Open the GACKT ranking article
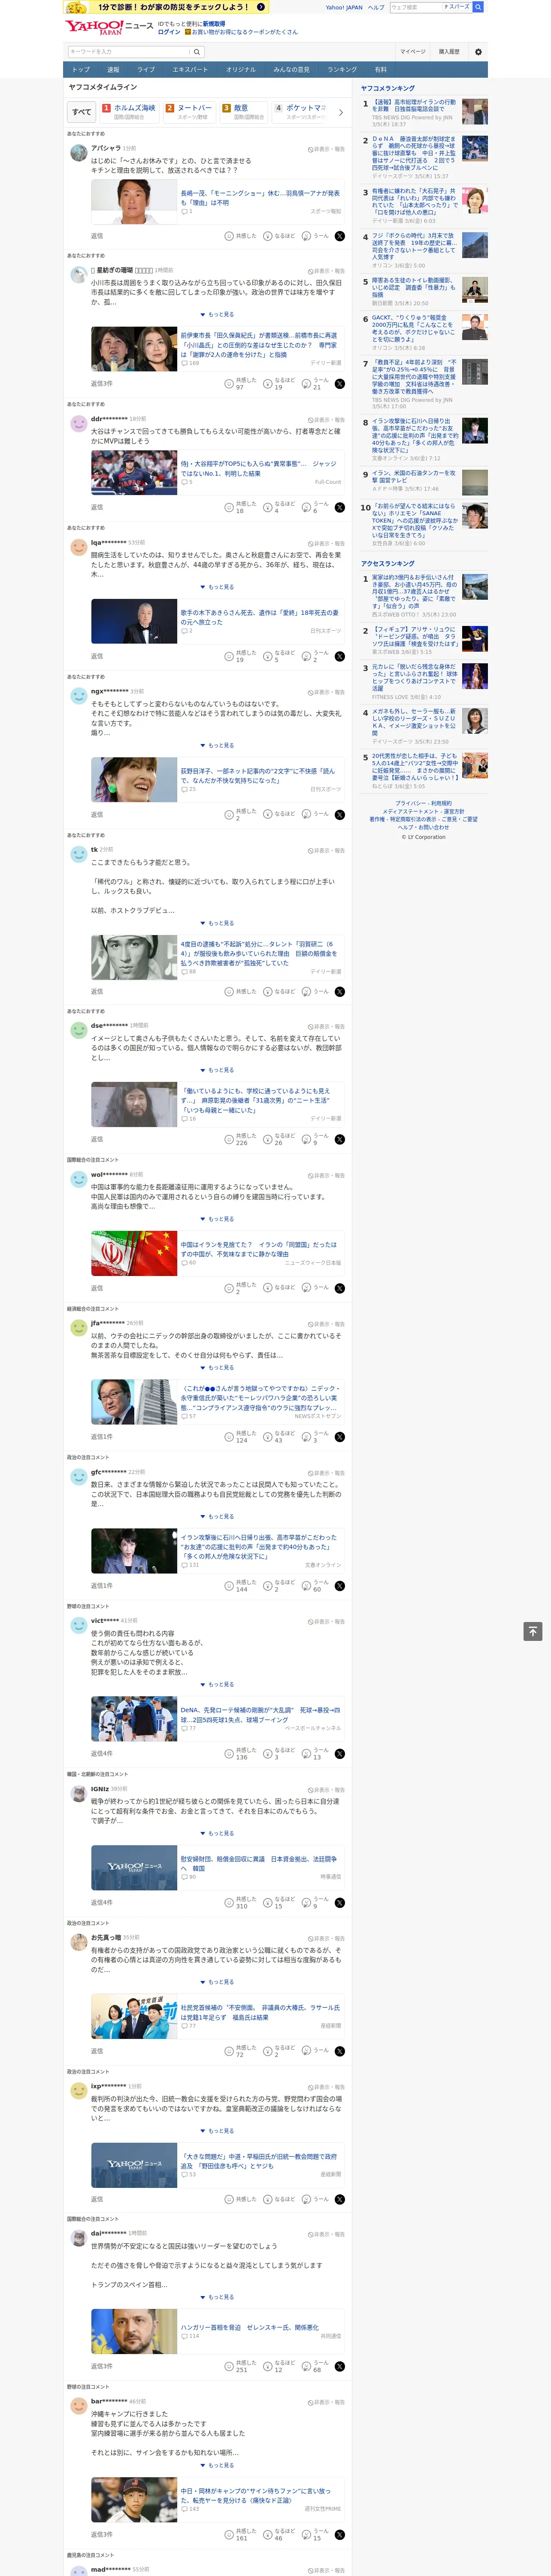The height and width of the screenshot is (2576, 551). (x=414, y=328)
